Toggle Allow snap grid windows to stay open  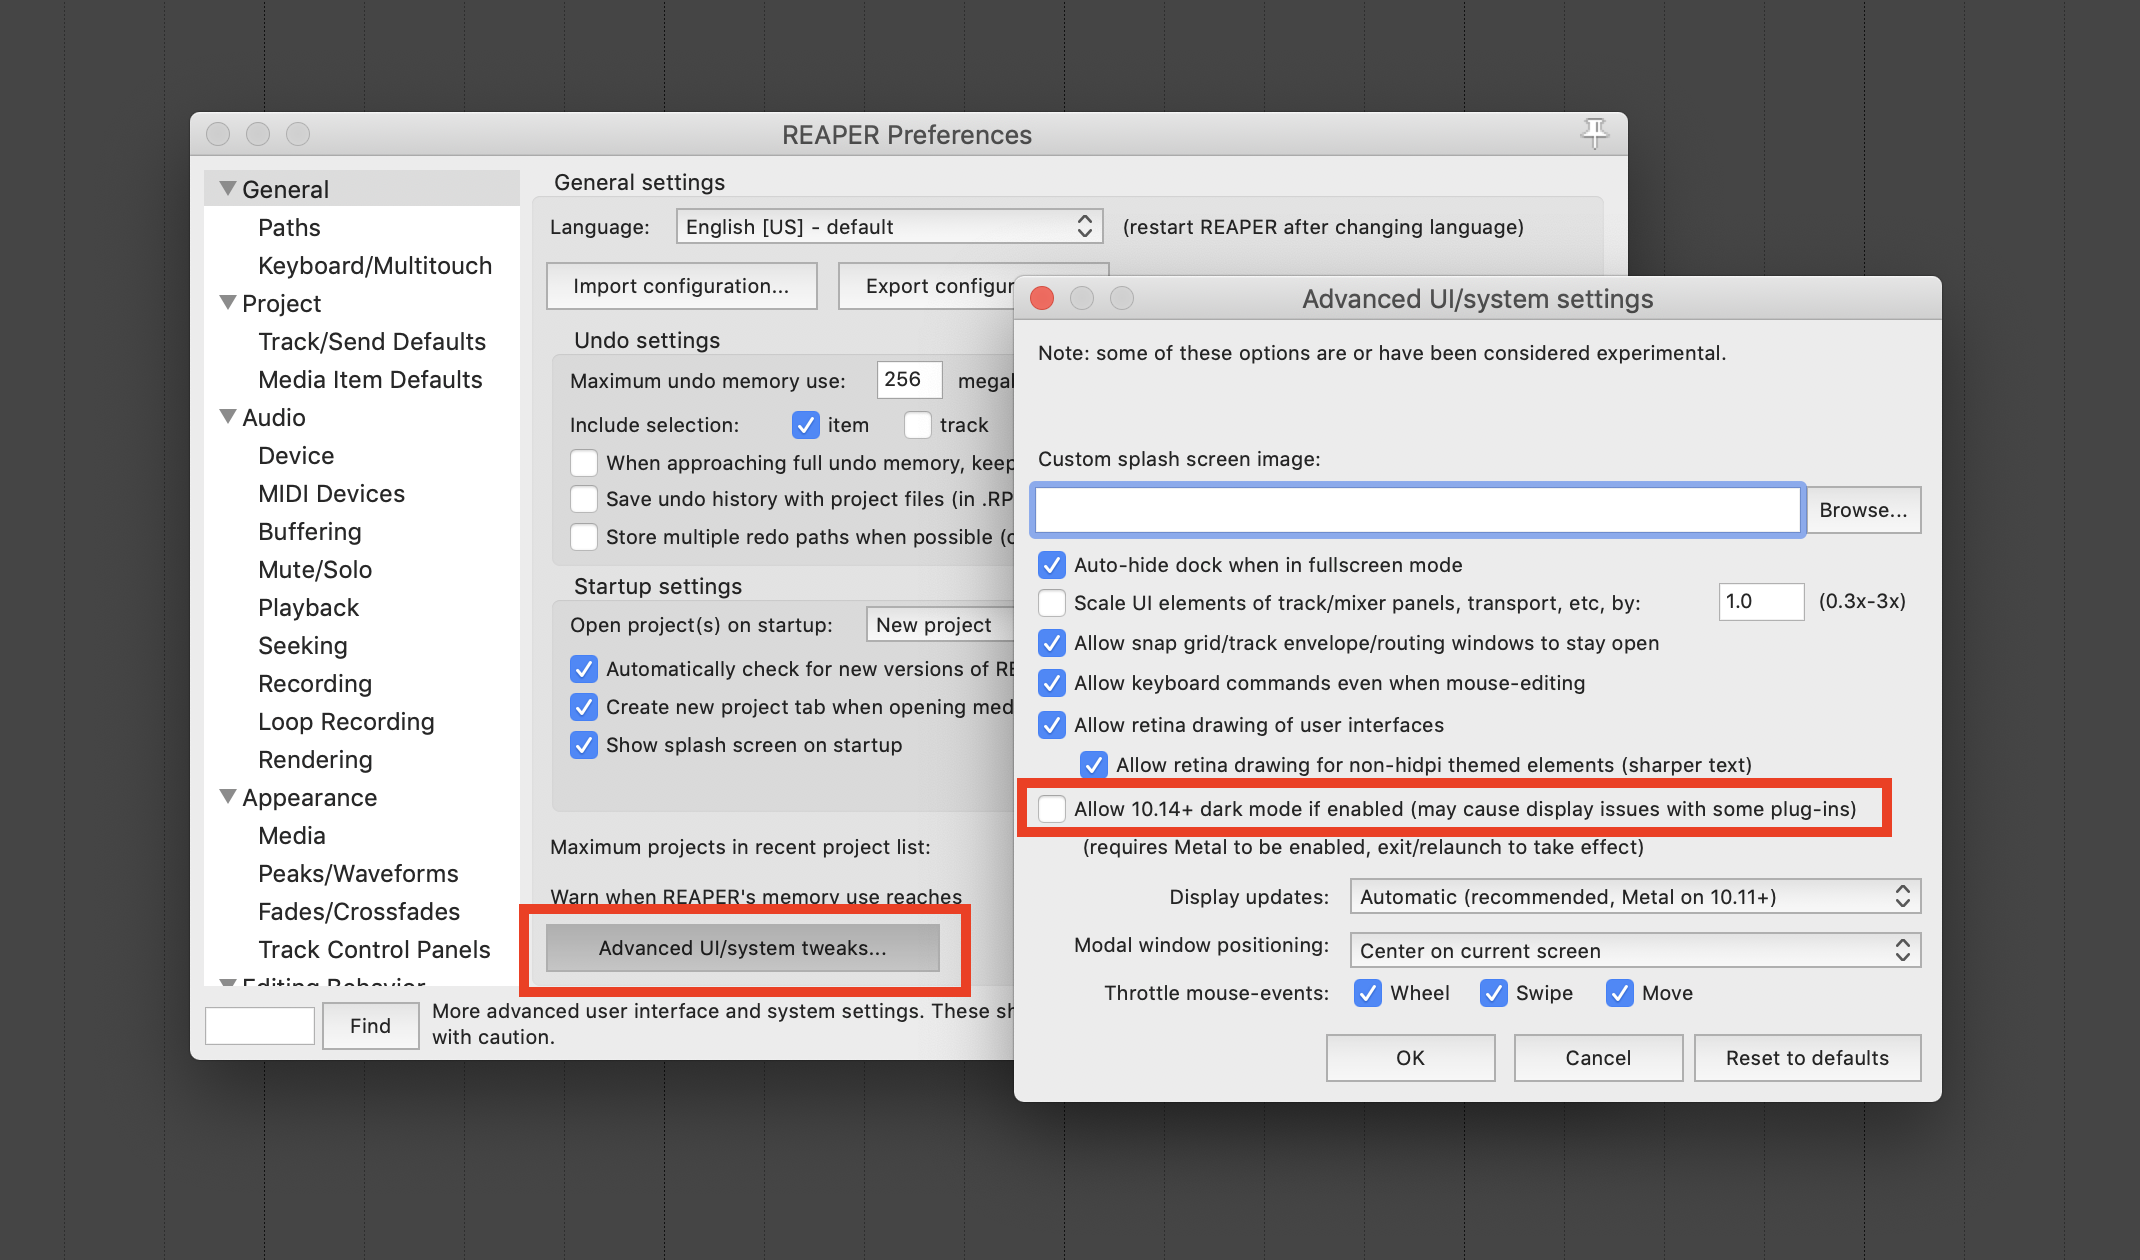tap(1052, 643)
